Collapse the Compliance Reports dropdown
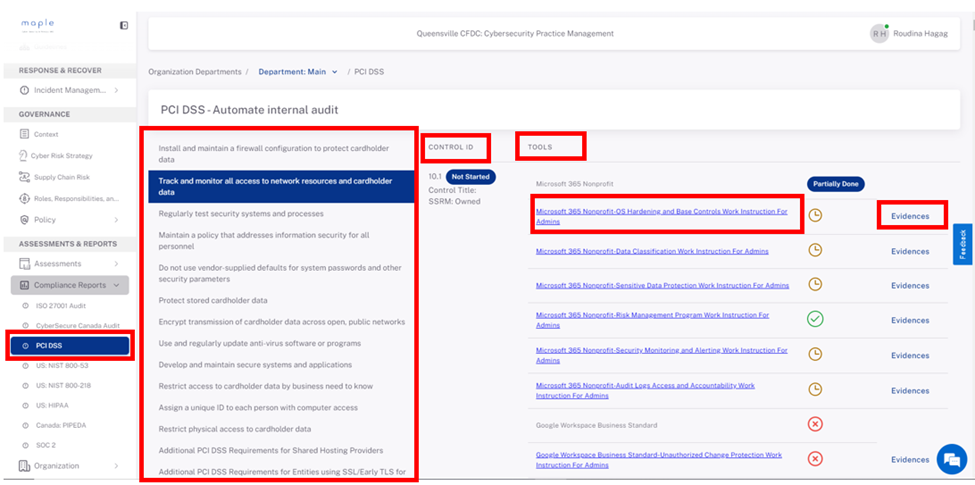 click(x=116, y=285)
